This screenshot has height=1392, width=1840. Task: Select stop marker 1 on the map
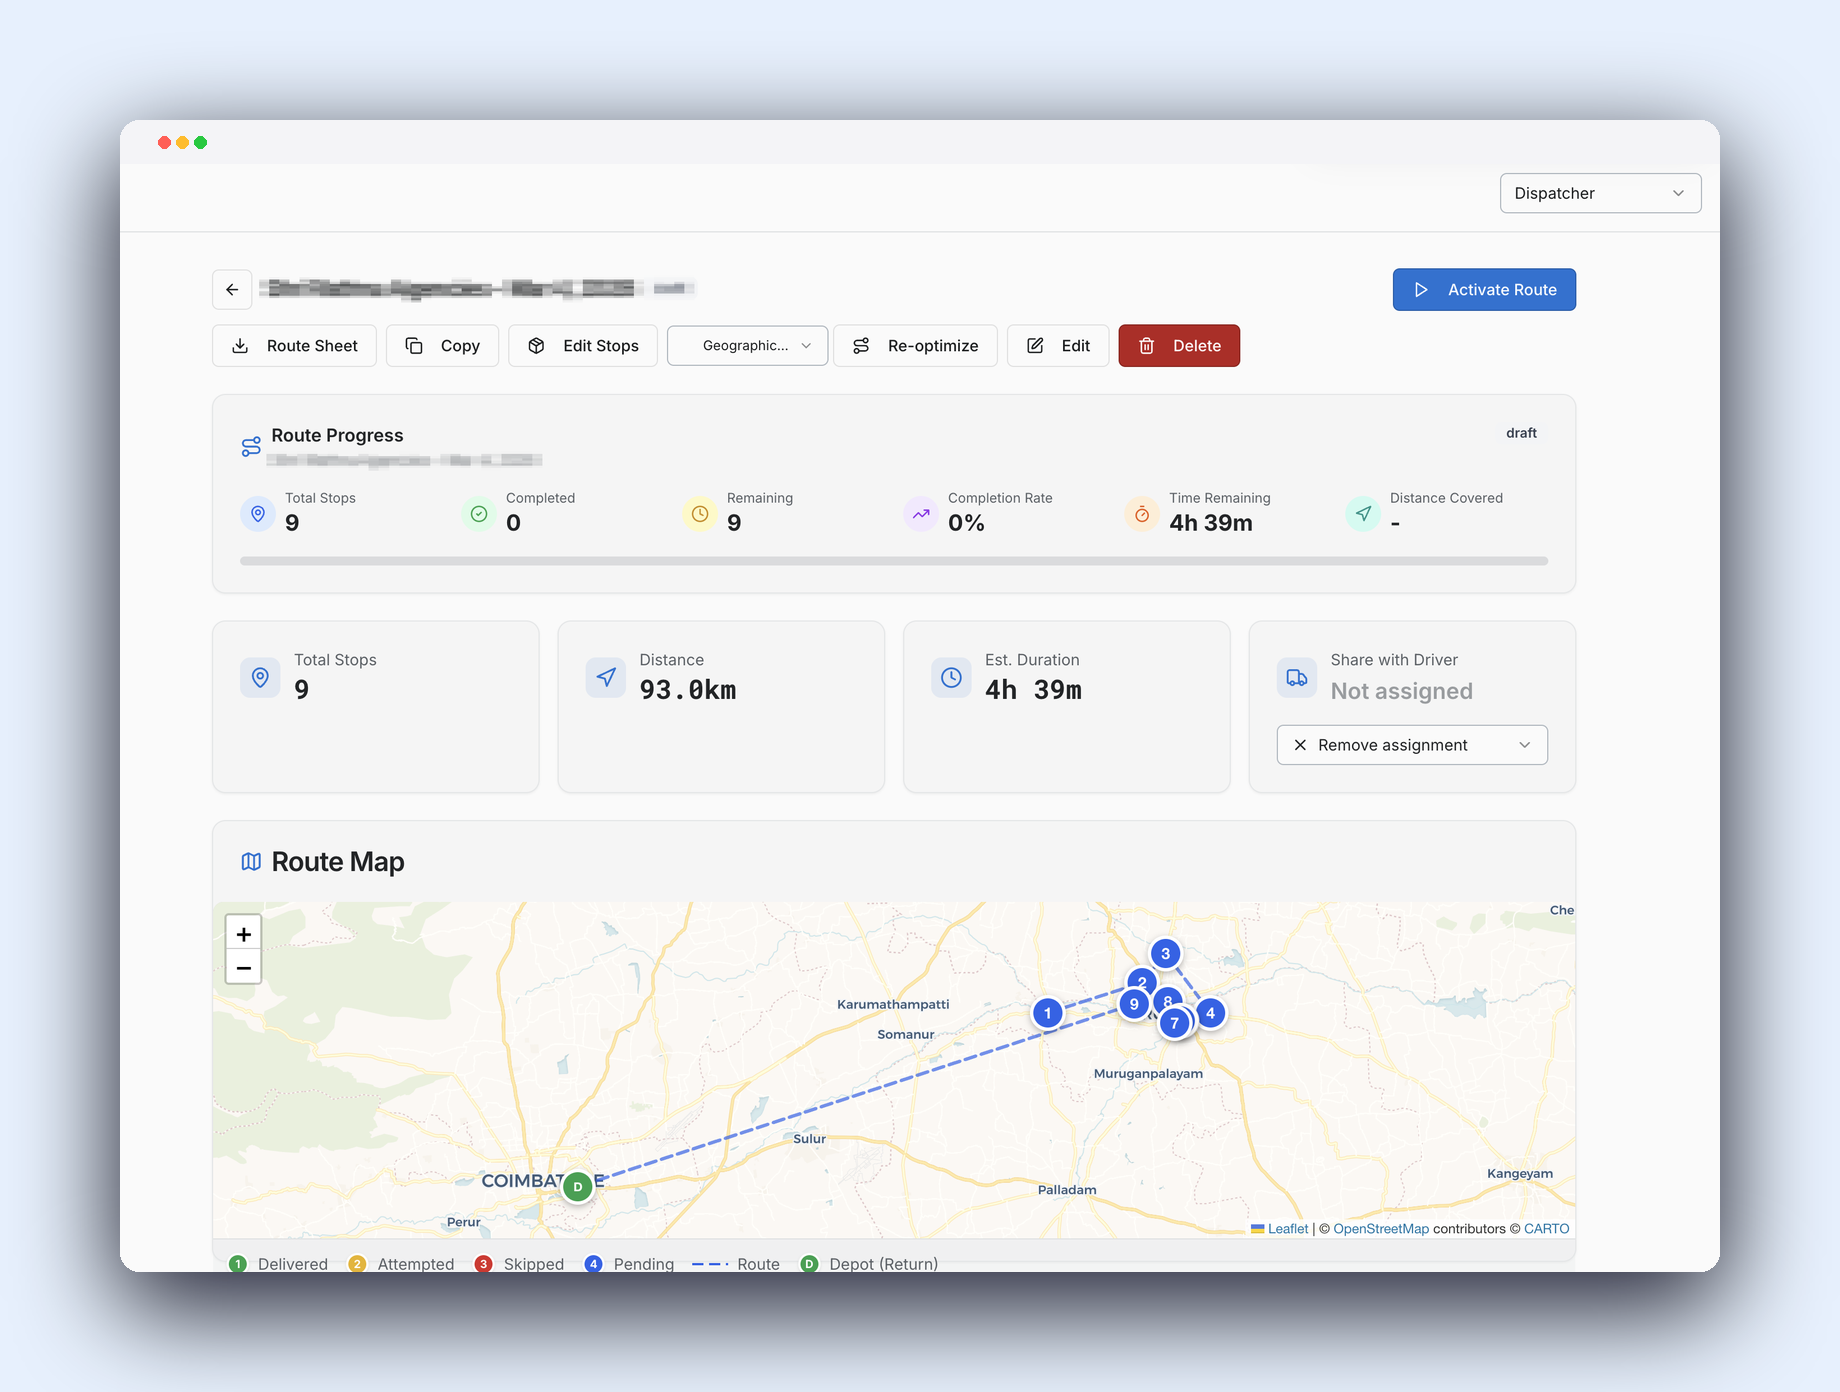[x=1048, y=1014]
